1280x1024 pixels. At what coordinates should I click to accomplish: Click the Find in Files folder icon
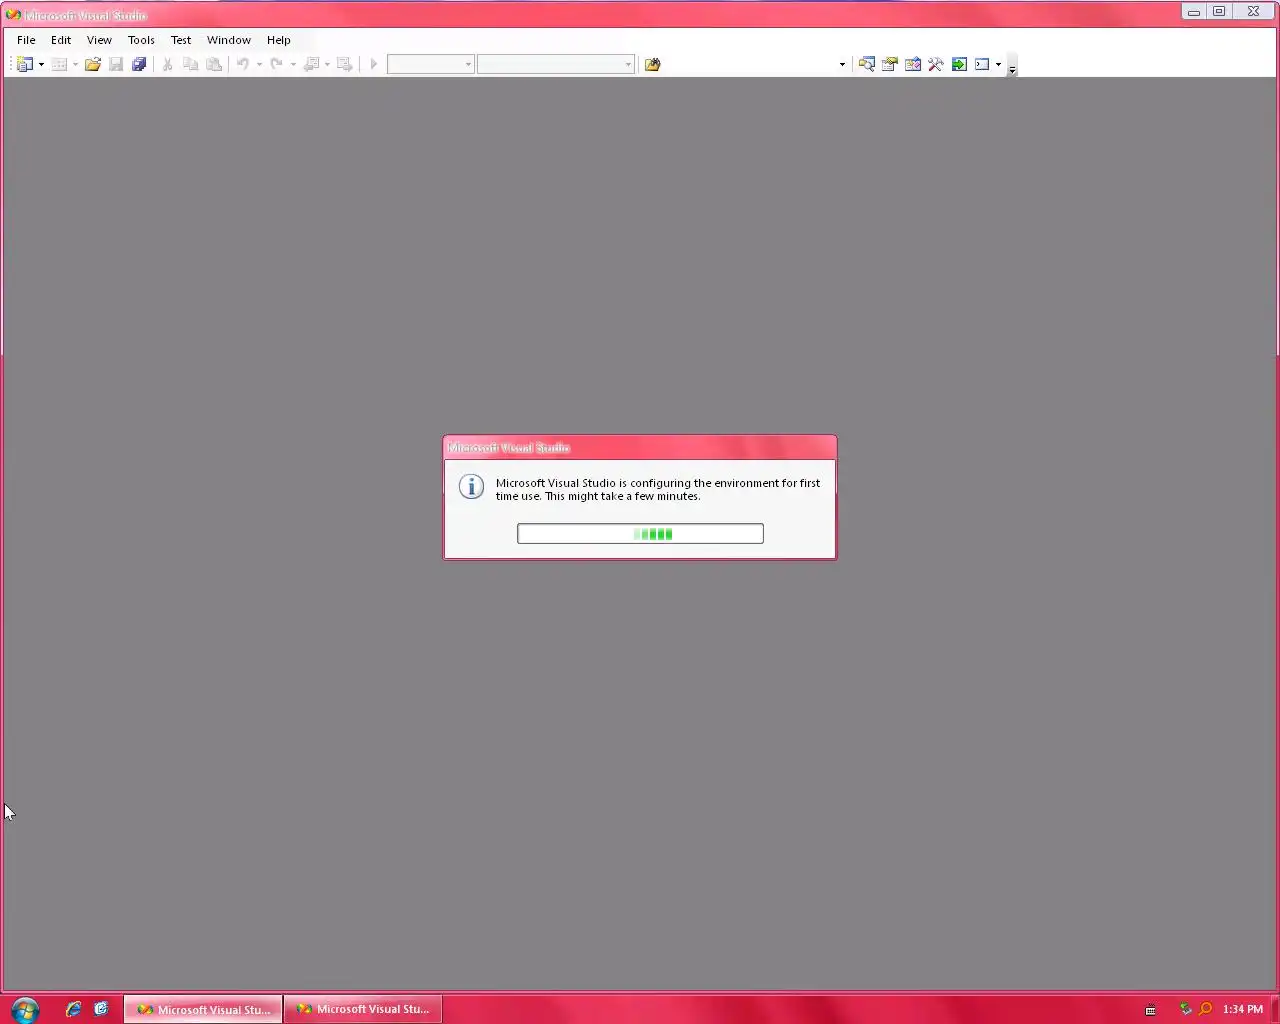point(653,64)
